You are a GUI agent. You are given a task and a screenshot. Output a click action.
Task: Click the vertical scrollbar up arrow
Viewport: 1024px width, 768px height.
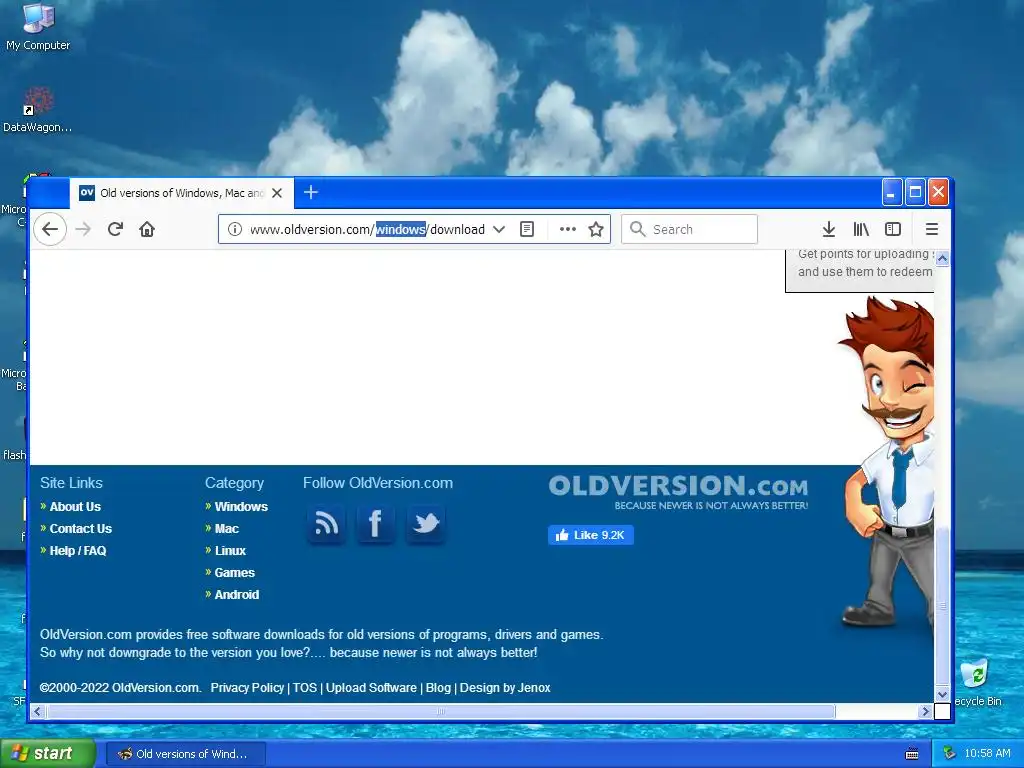tap(942, 259)
